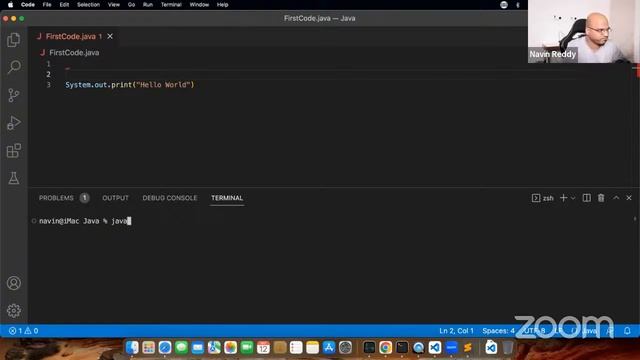Open Sublime Text from the Dock
Image resolution: width=640 pixels, height=360 pixels.
pos(468,348)
